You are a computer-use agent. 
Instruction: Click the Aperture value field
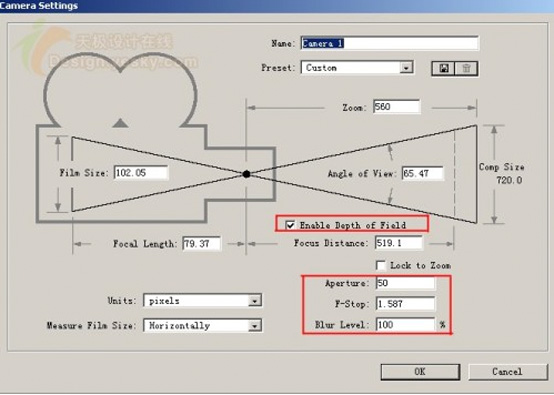[x=405, y=283]
